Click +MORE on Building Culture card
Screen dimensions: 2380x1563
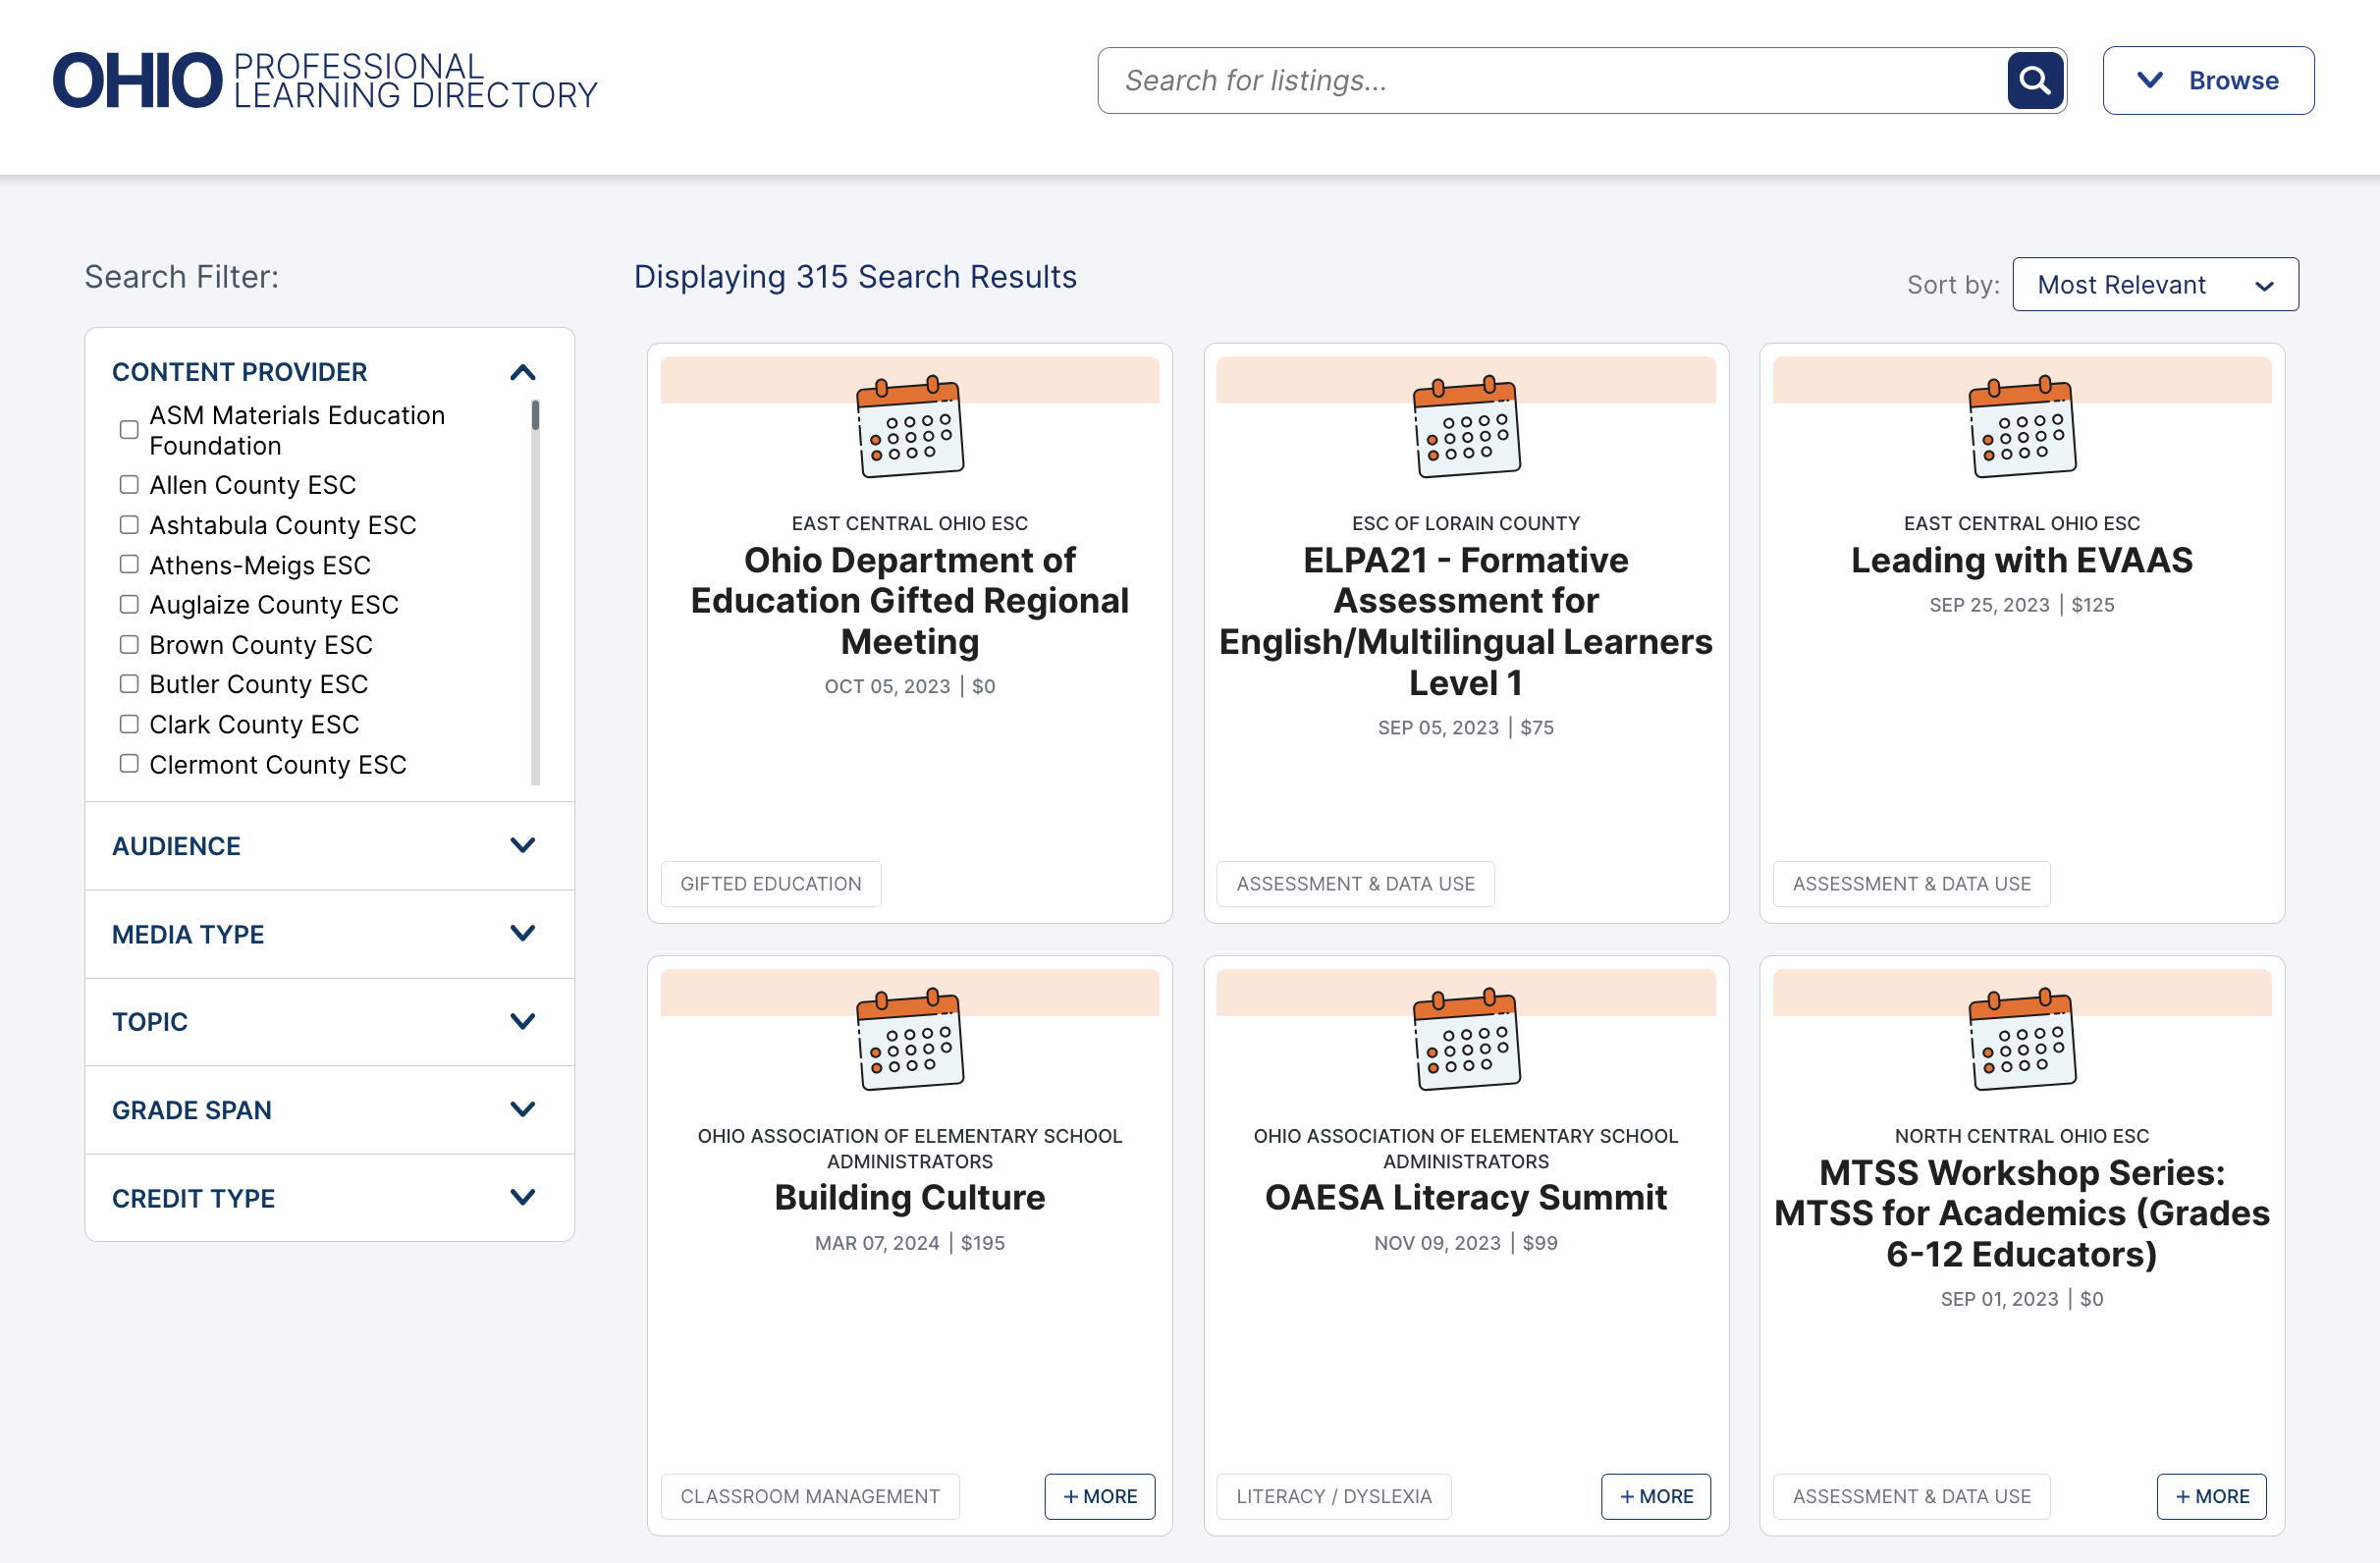[x=1100, y=1496]
